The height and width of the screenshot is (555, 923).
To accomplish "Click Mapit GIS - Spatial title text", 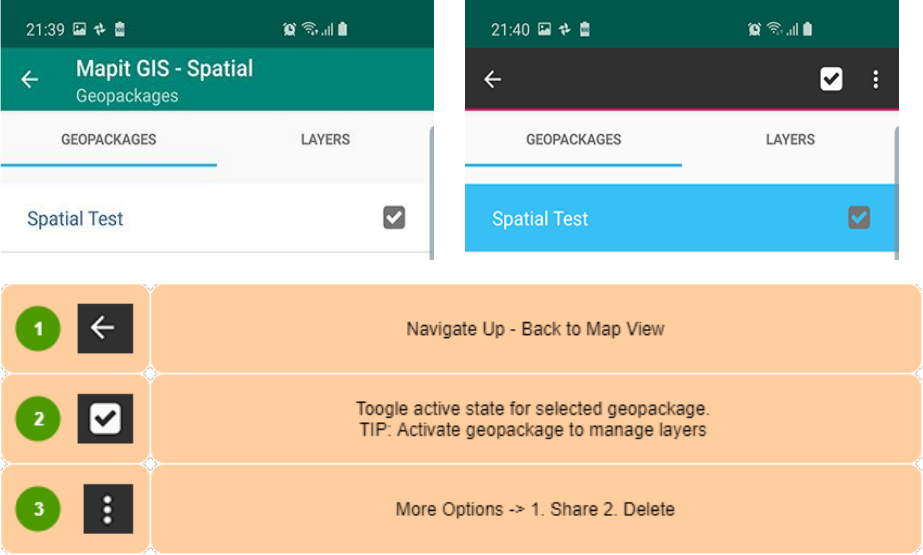I will tap(164, 69).
